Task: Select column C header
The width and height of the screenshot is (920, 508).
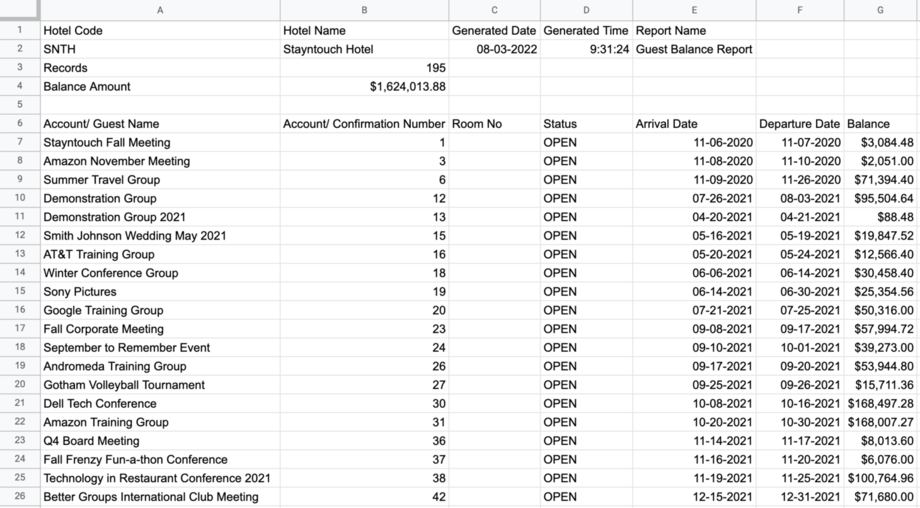Action: 495,10
